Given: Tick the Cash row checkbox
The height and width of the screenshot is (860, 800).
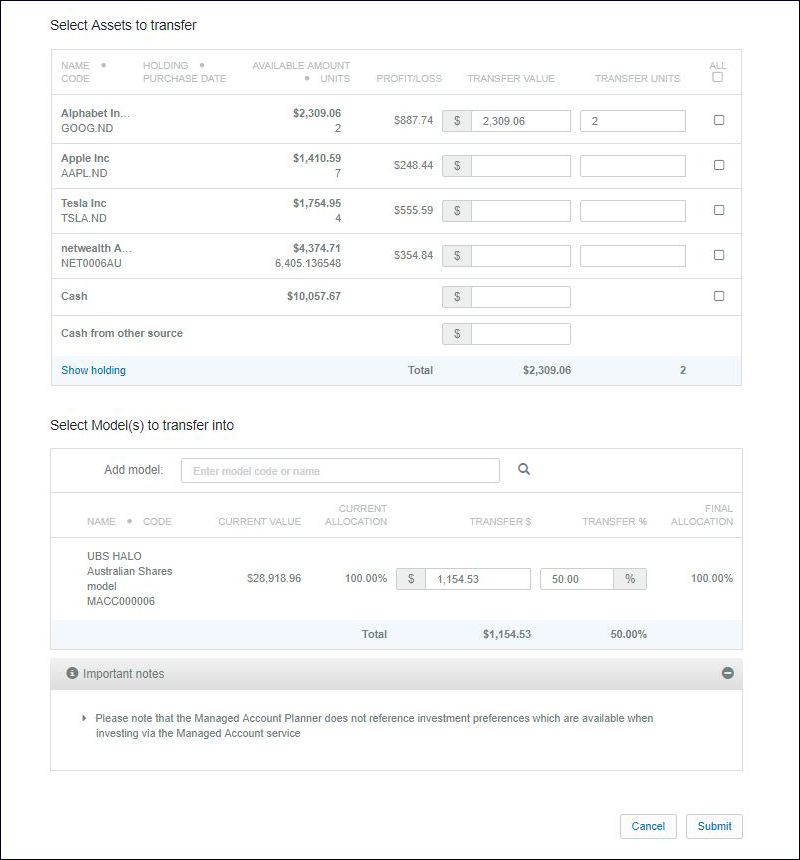Looking at the screenshot, I should pyautogui.click(x=718, y=296).
